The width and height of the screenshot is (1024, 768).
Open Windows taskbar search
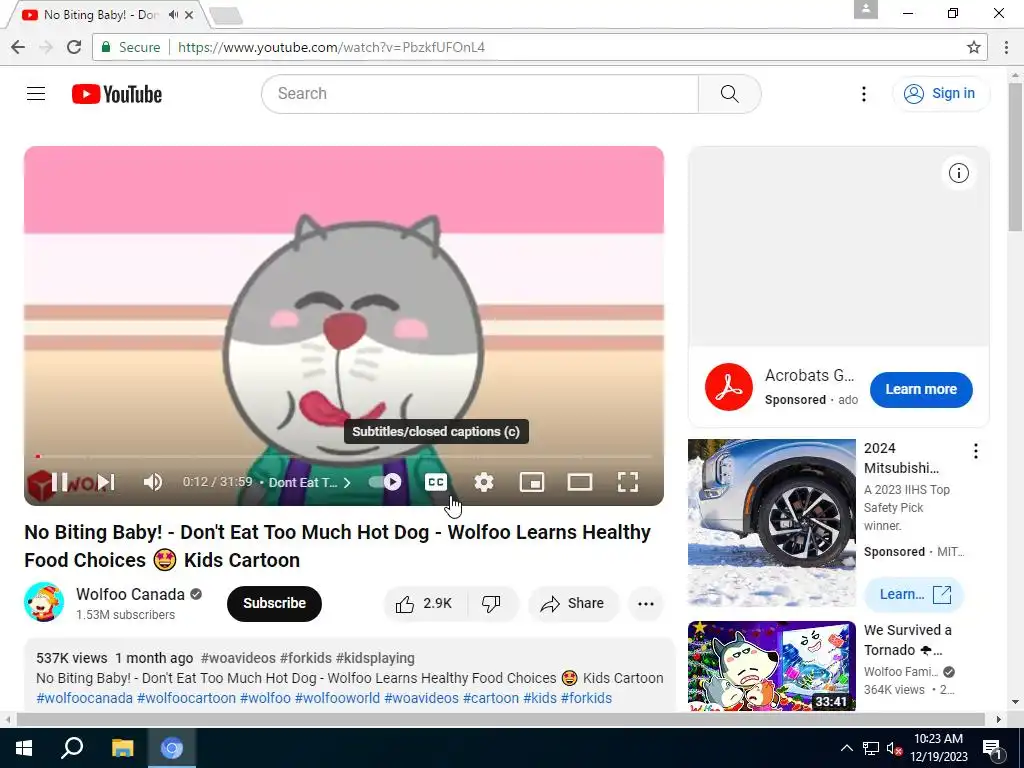pos(72,748)
